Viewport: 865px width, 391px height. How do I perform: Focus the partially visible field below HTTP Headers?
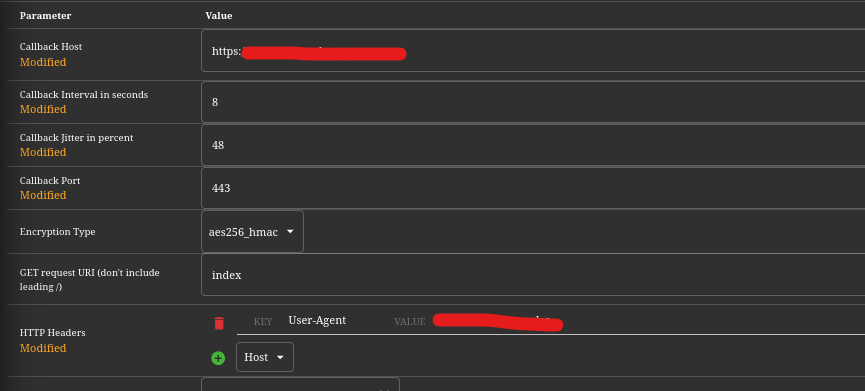pos(300,384)
